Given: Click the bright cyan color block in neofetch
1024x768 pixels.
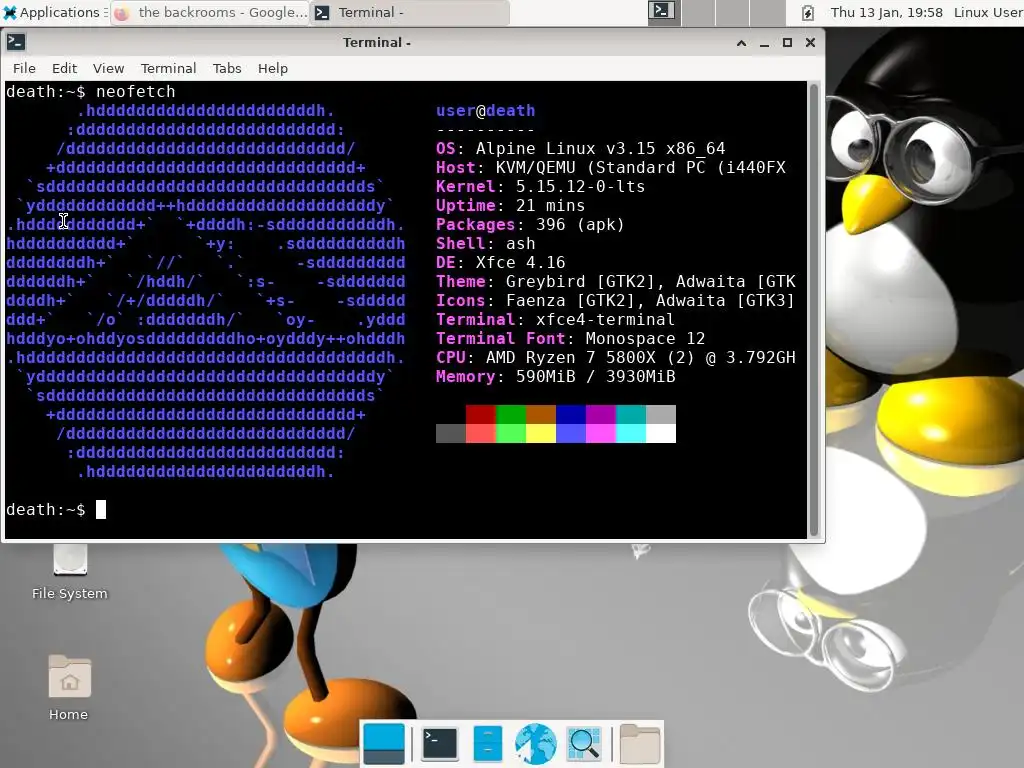Looking at the screenshot, I should pyautogui.click(x=631, y=433).
